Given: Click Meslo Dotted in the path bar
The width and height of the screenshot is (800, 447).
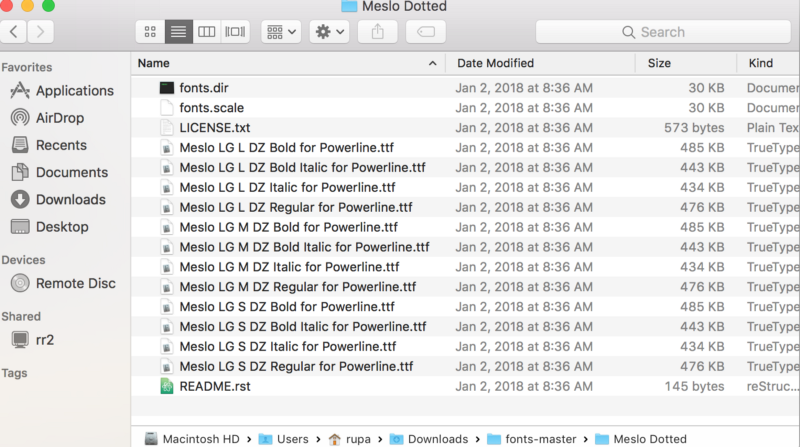Looking at the screenshot, I should point(641,439).
